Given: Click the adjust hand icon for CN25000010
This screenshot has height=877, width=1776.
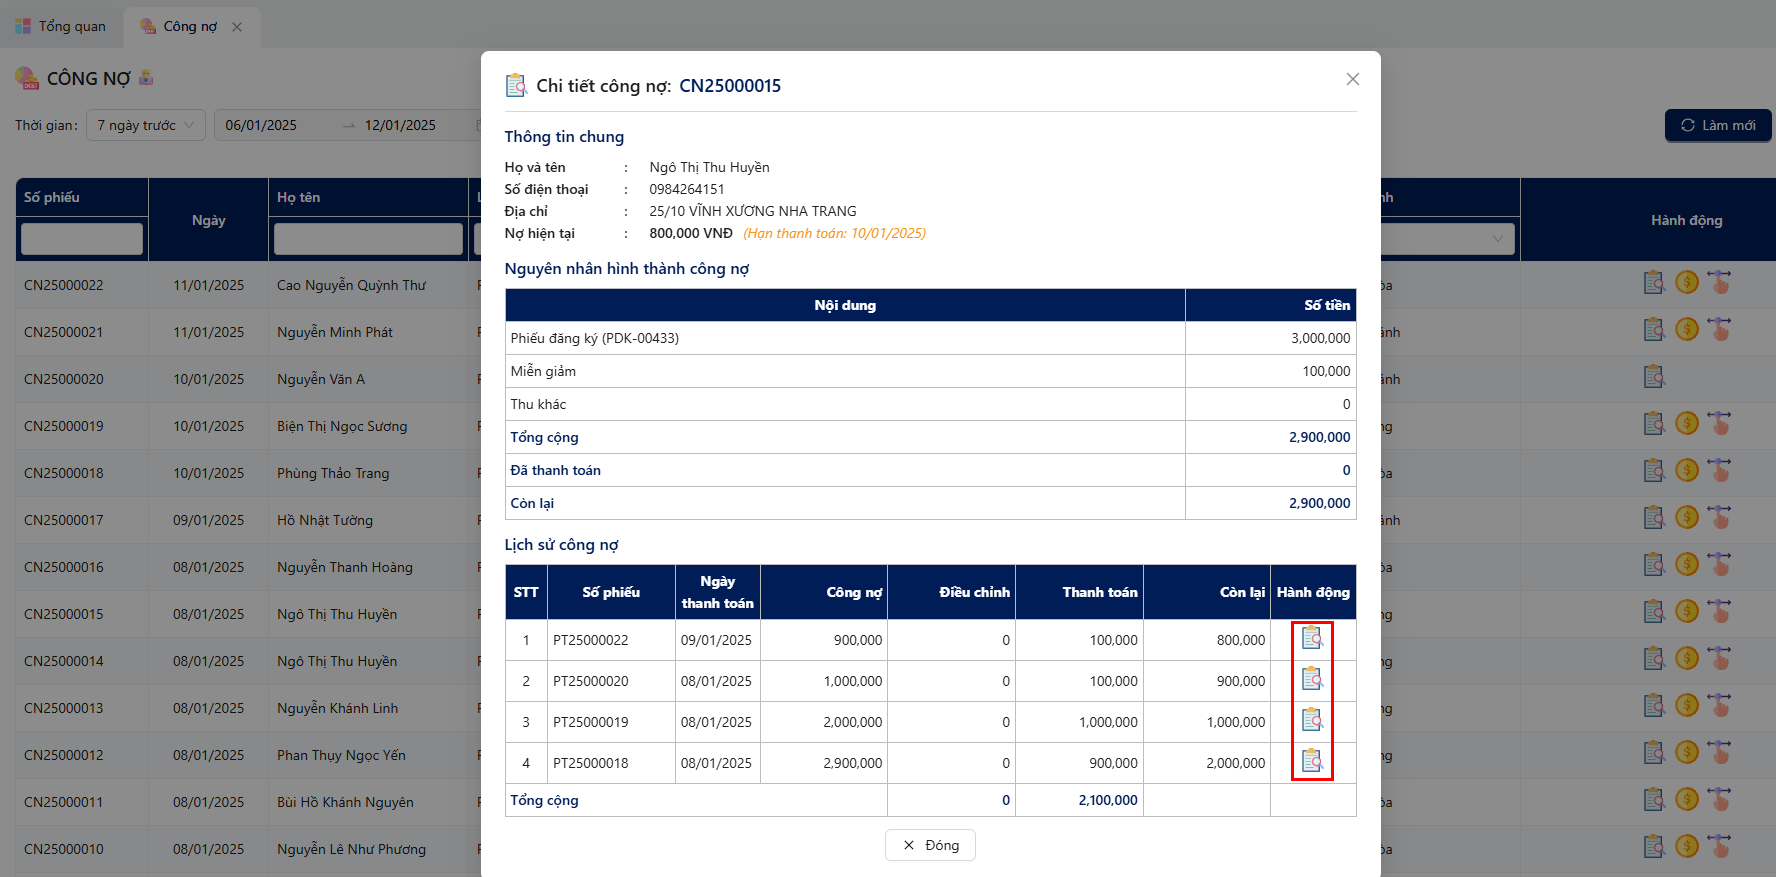Looking at the screenshot, I should coord(1719,847).
